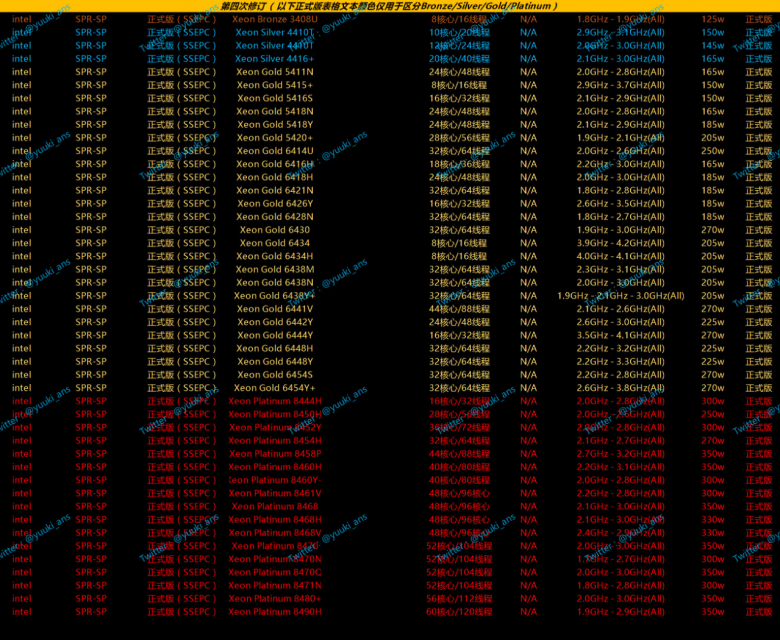Click the yellow table title header text

(x=389, y=6)
